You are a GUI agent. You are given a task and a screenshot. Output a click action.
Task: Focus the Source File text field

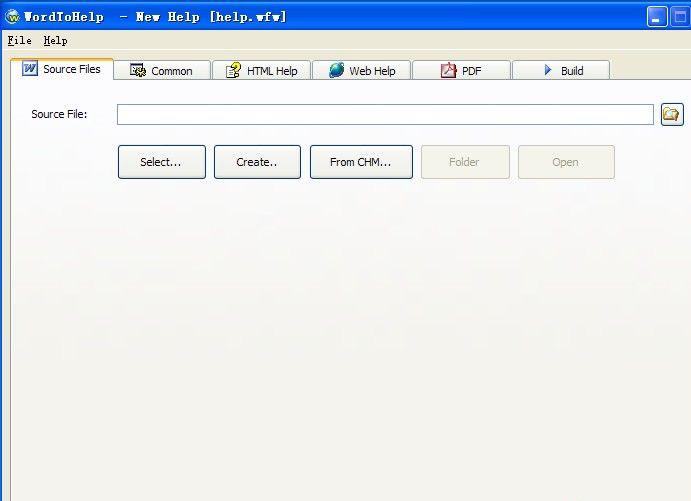[x=385, y=115]
